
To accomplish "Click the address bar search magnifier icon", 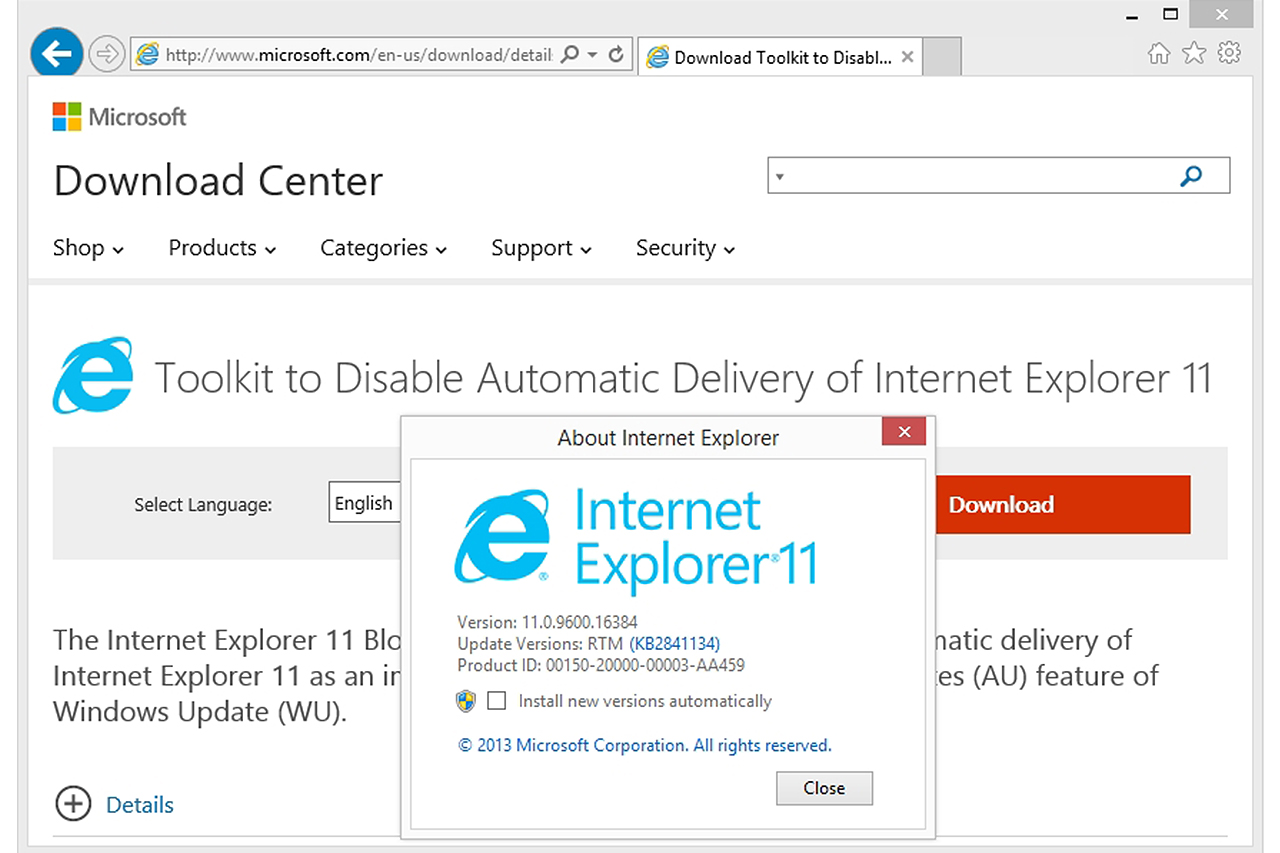I will pos(570,55).
